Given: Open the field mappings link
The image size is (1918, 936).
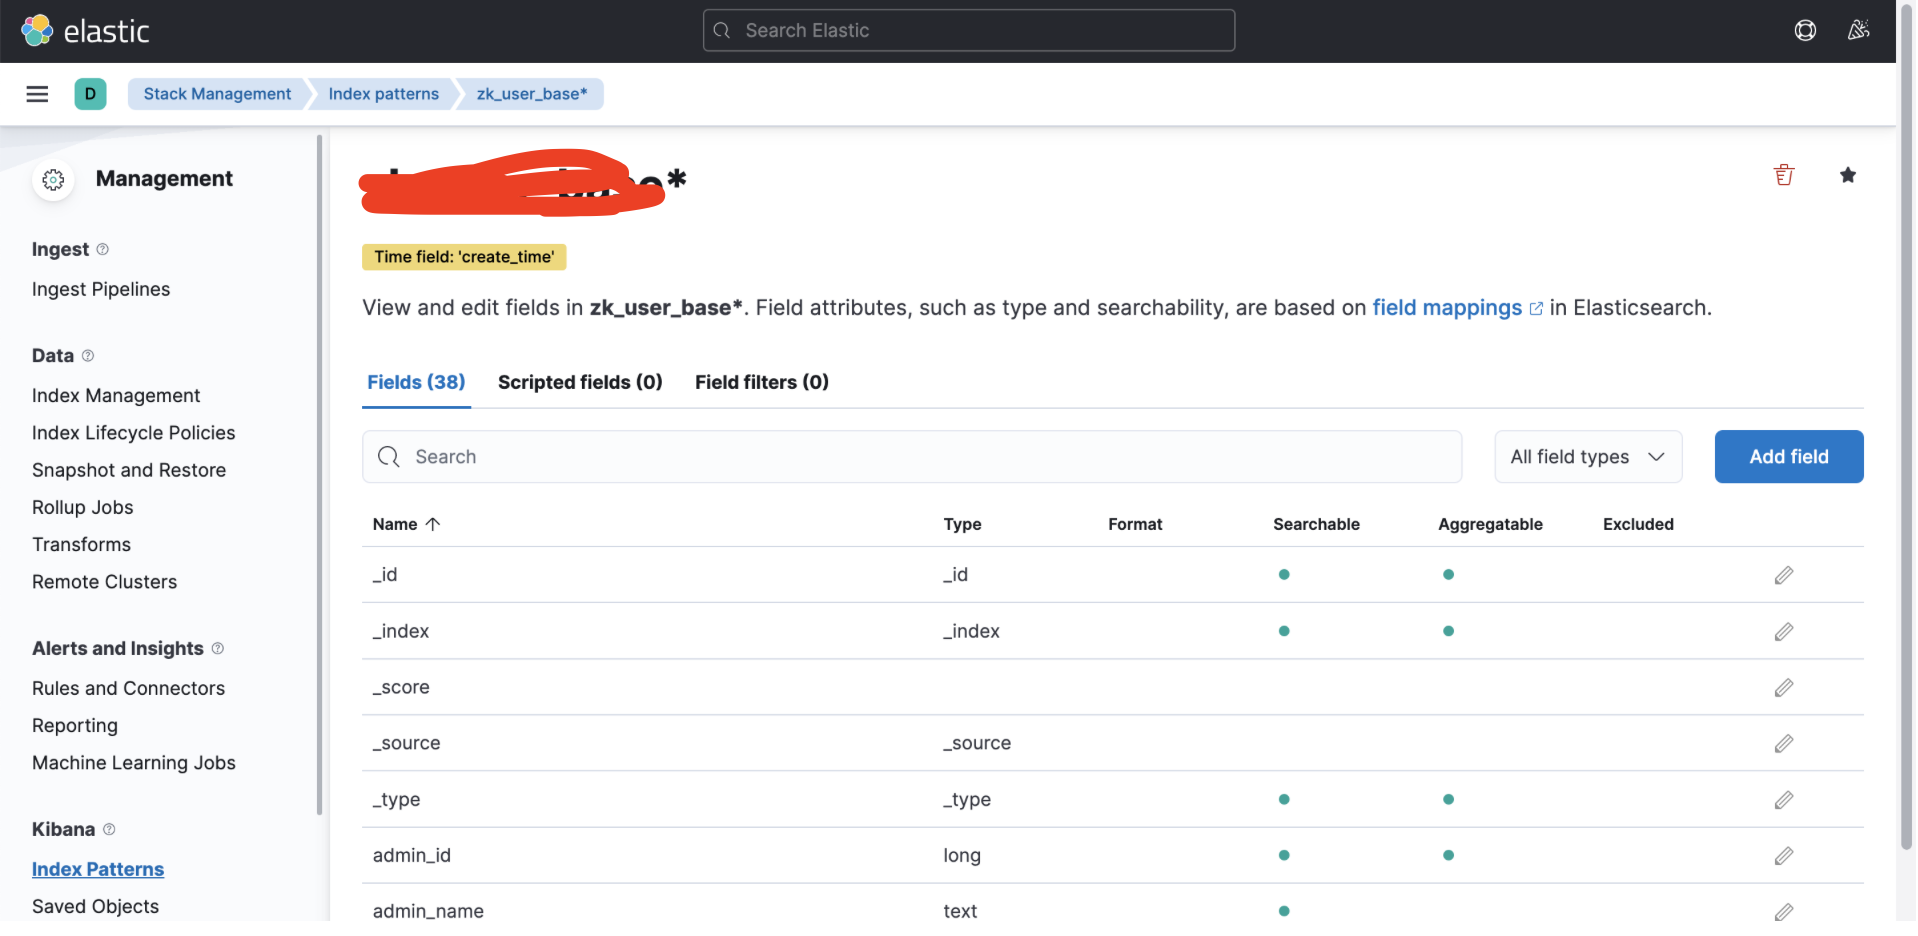Looking at the screenshot, I should (1457, 308).
